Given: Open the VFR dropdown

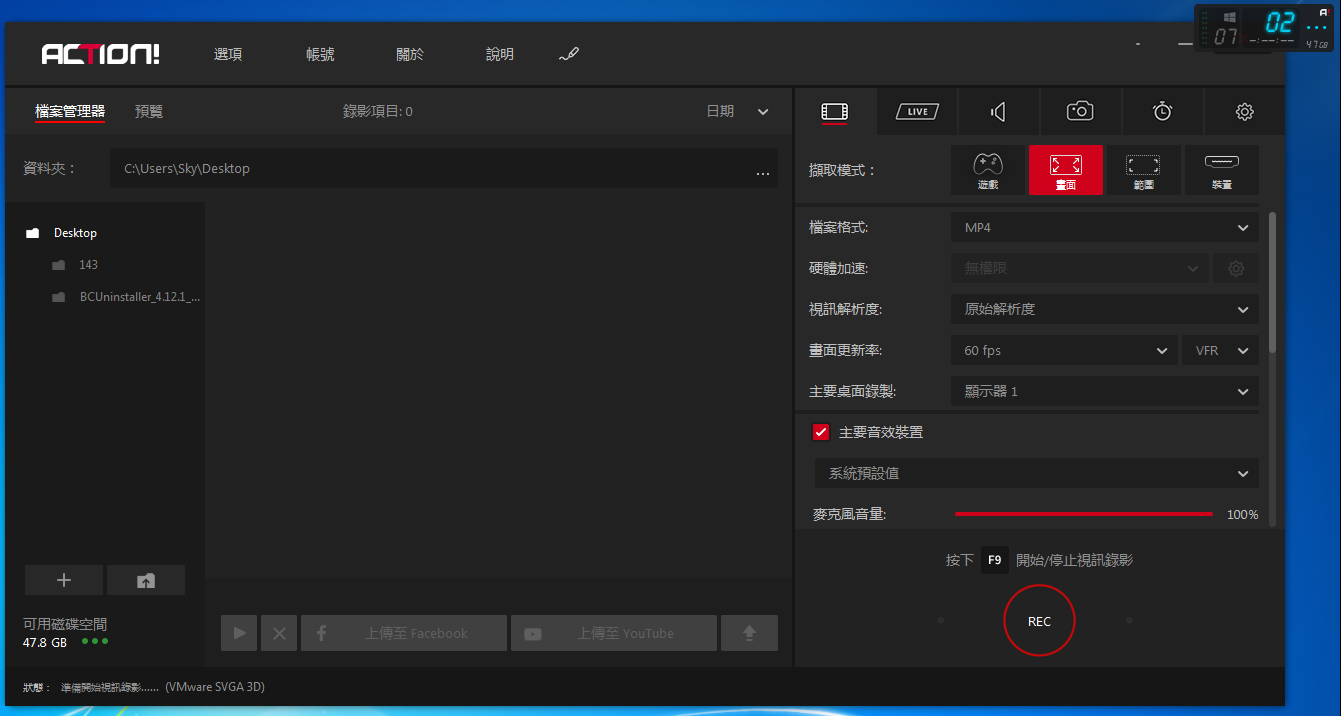Looking at the screenshot, I should (1220, 350).
